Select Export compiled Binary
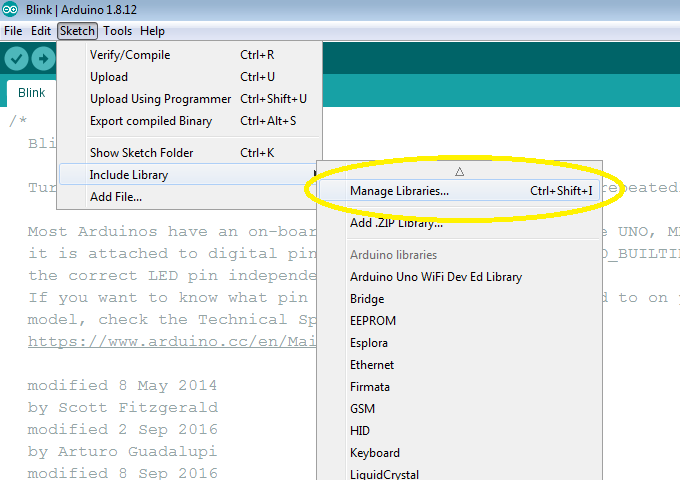The image size is (680, 480). coord(151,121)
